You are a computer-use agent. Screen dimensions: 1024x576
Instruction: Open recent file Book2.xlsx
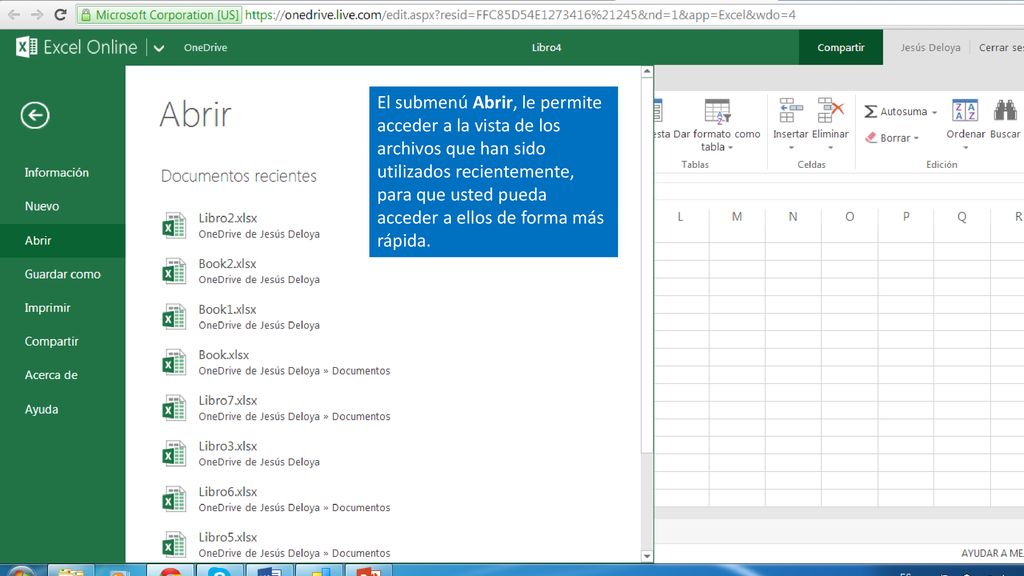pyautogui.click(x=227, y=264)
